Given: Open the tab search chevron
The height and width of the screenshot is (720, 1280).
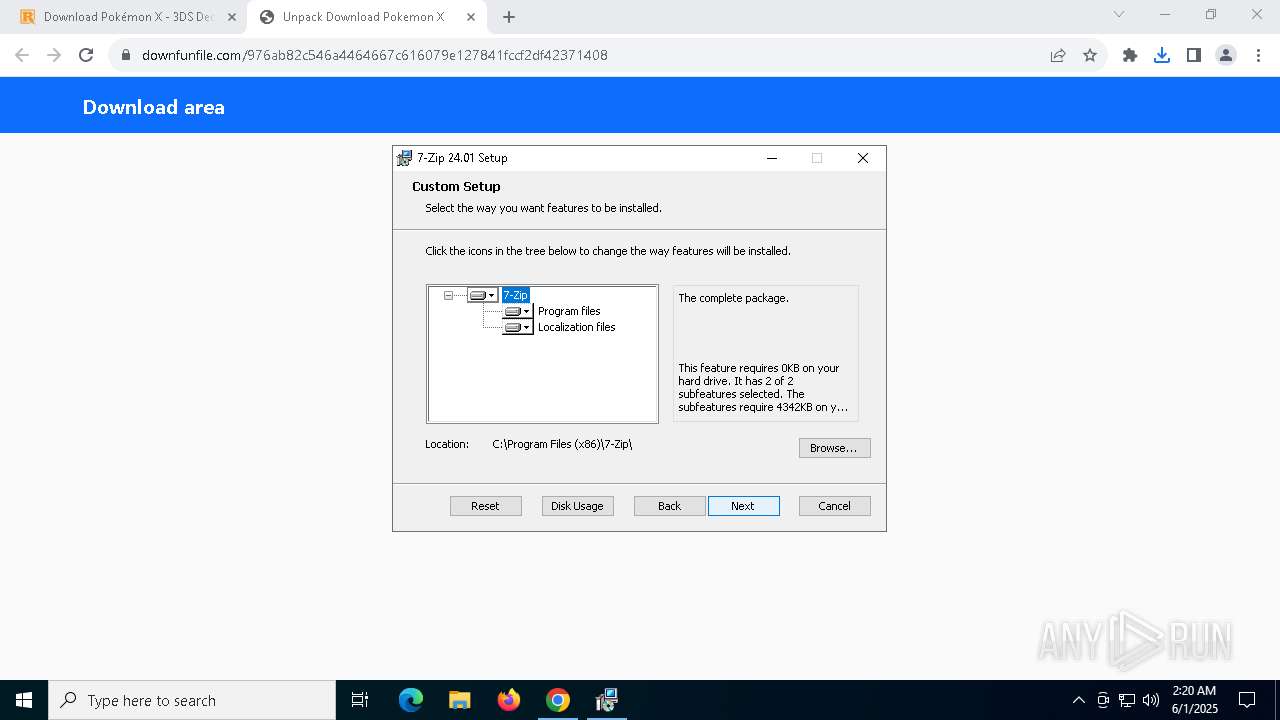Looking at the screenshot, I should 1119,14.
